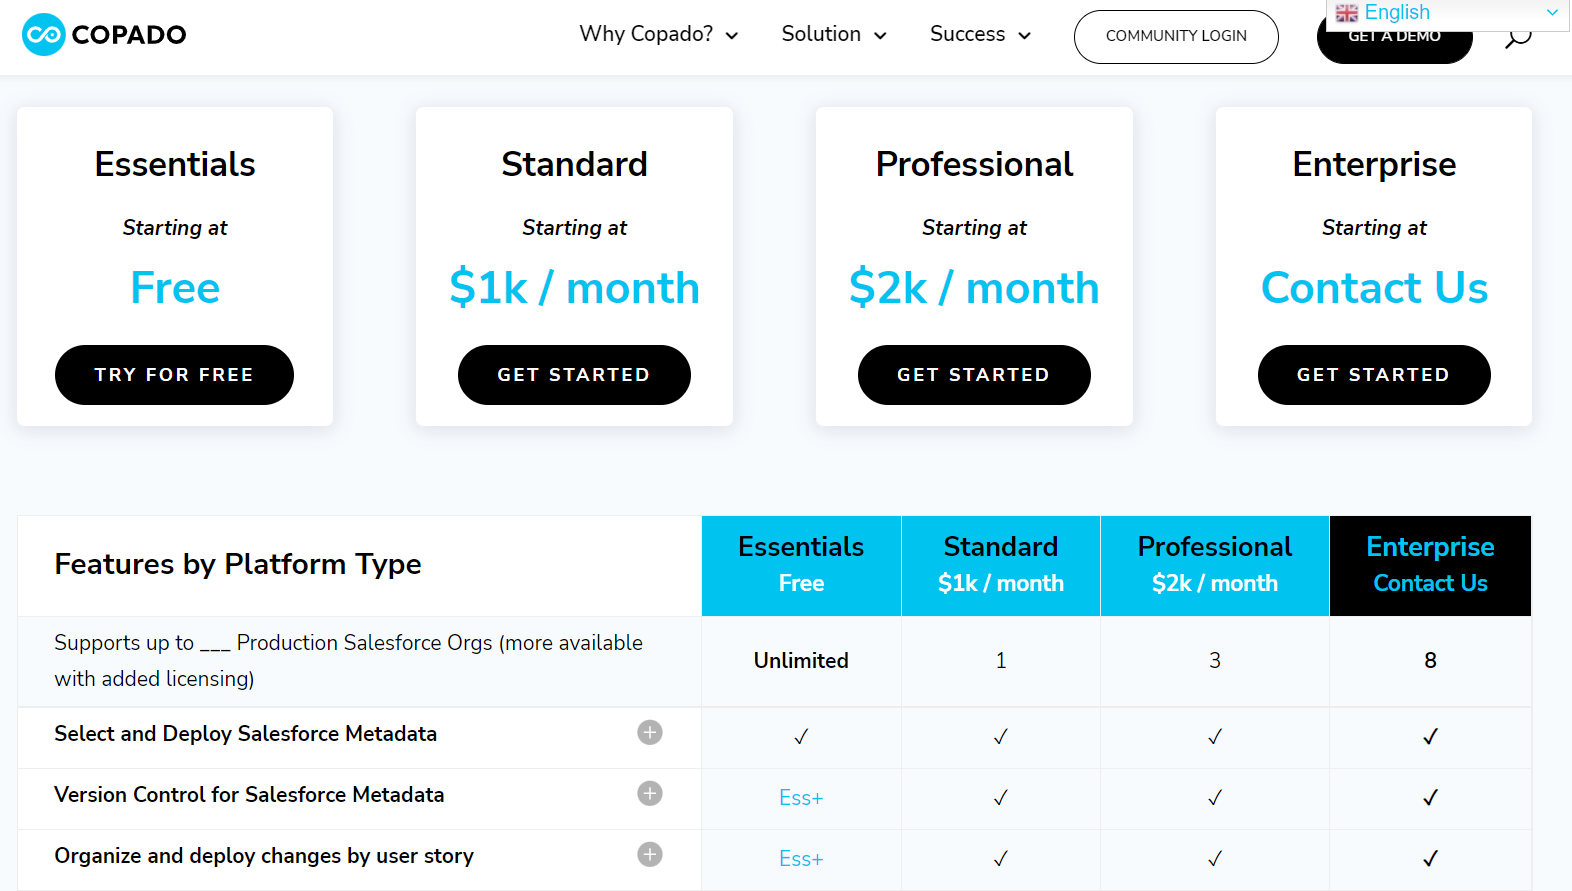Expand Version Control for Salesforce Metadata row
Image resolution: width=1572 pixels, height=891 pixels.
[x=650, y=794]
